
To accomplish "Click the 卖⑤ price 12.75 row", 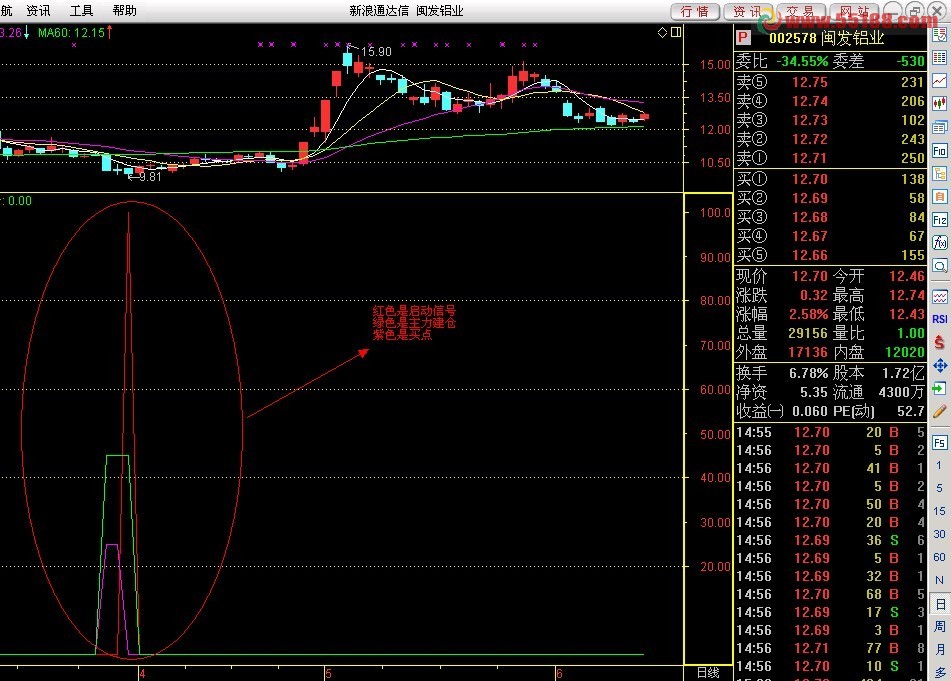I will pos(830,82).
